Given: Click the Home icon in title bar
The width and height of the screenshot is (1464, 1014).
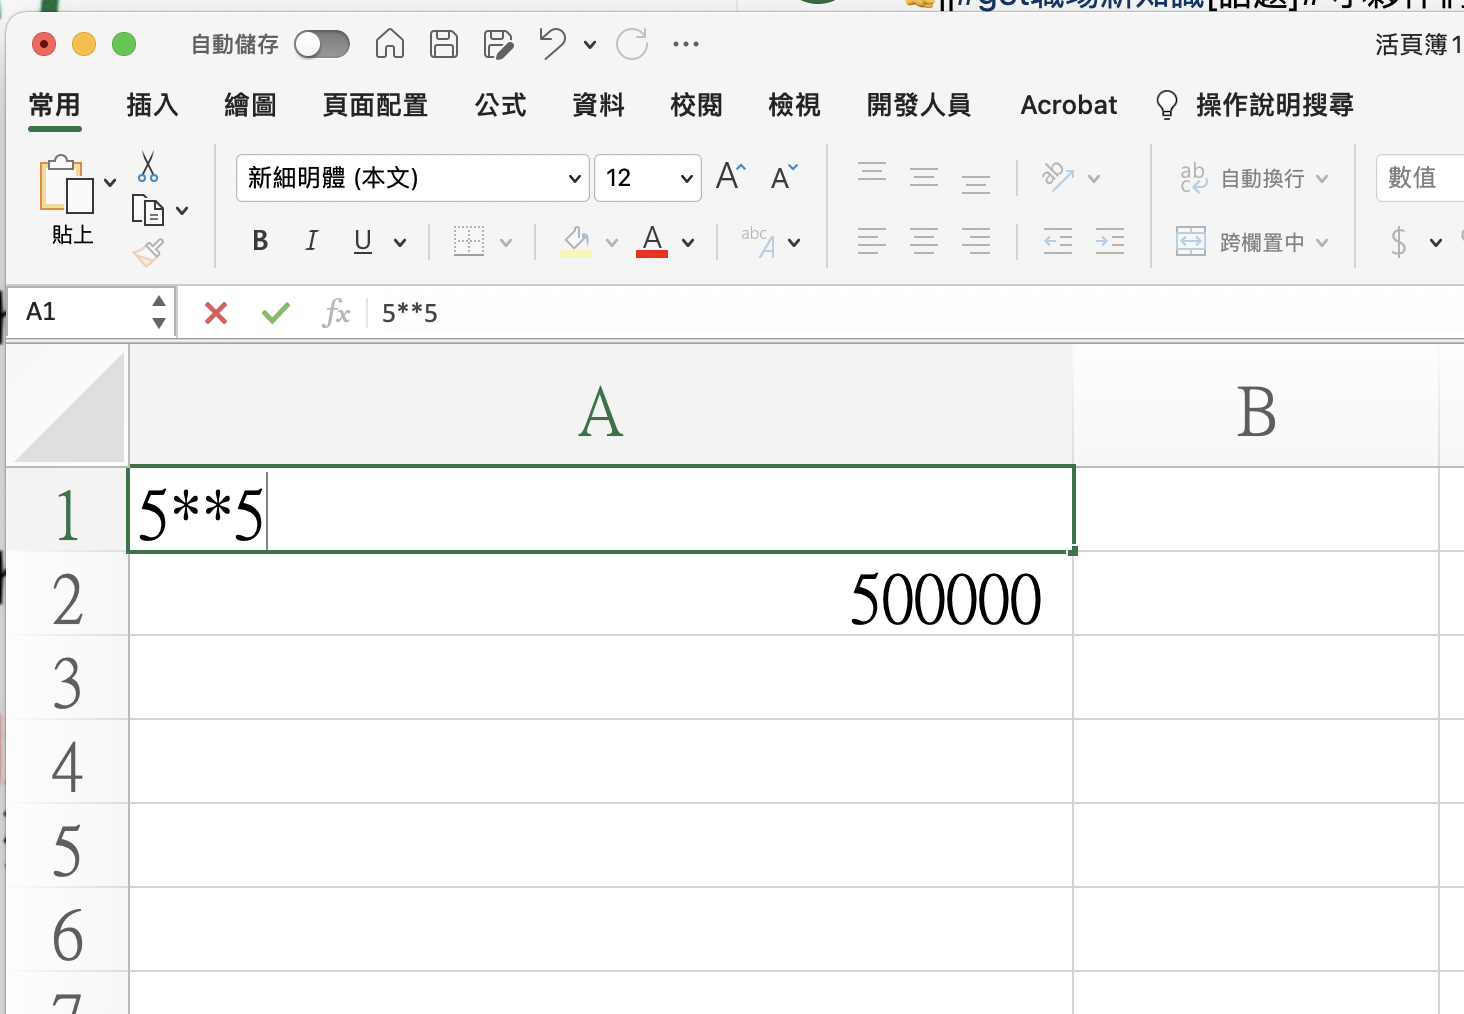Looking at the screenshot, I should (390, 44).
